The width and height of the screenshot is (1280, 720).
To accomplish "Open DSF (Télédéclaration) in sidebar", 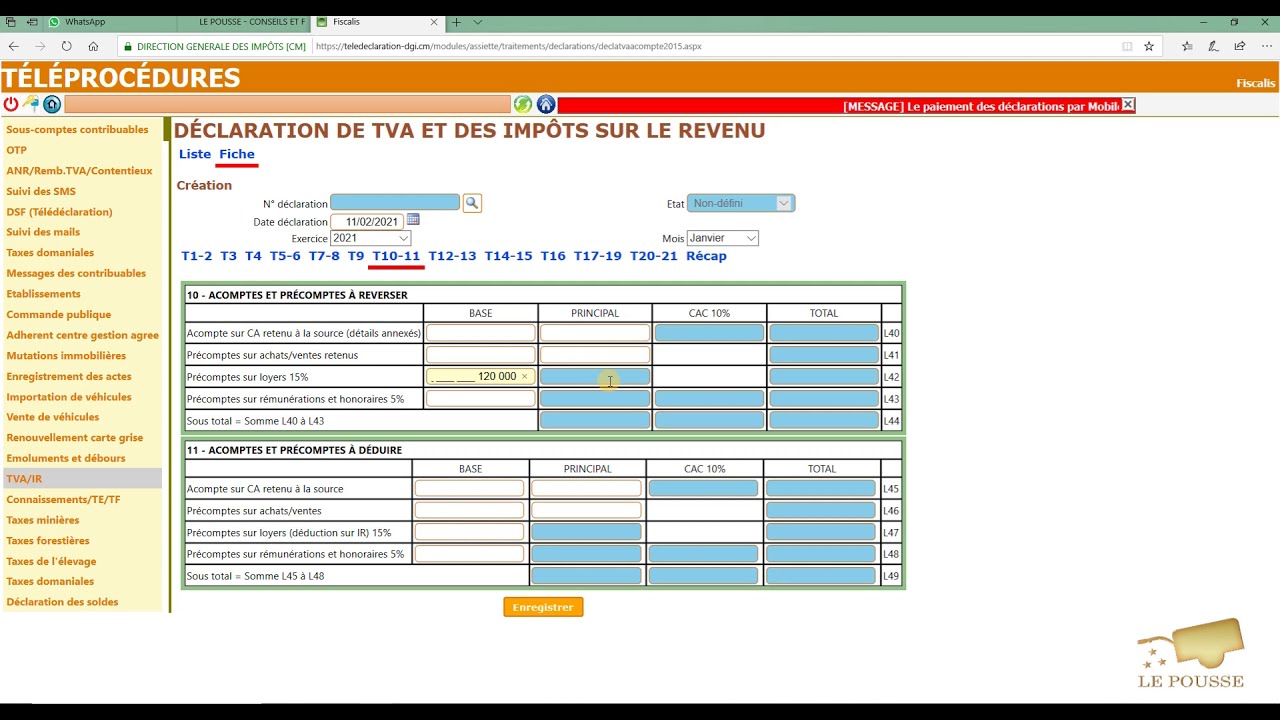I will pos(59,212).
